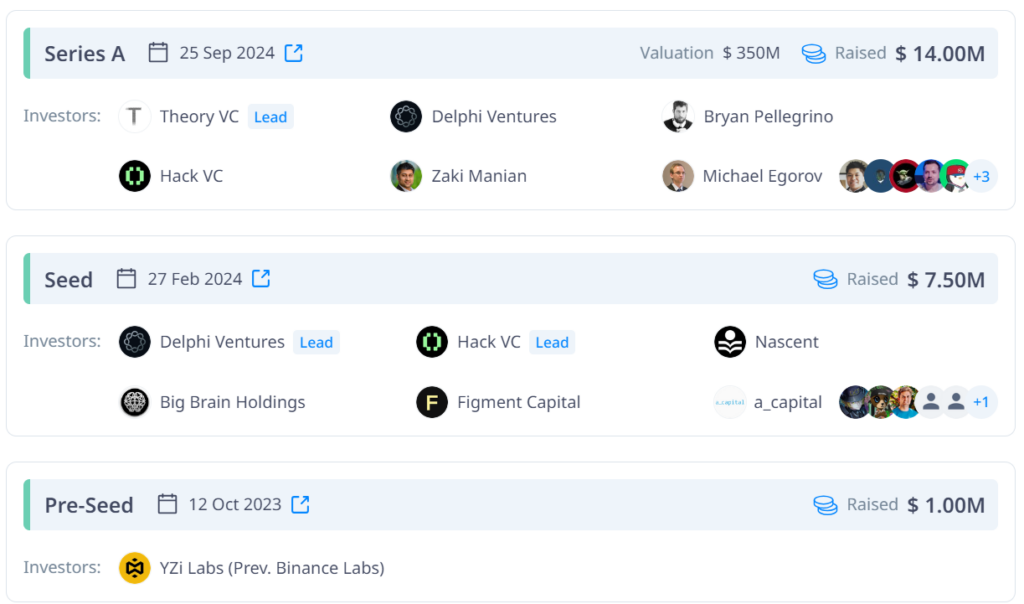Open Zaki Manian investor profile
This screenshot has height=604, width=1024.
pos(479,176)
